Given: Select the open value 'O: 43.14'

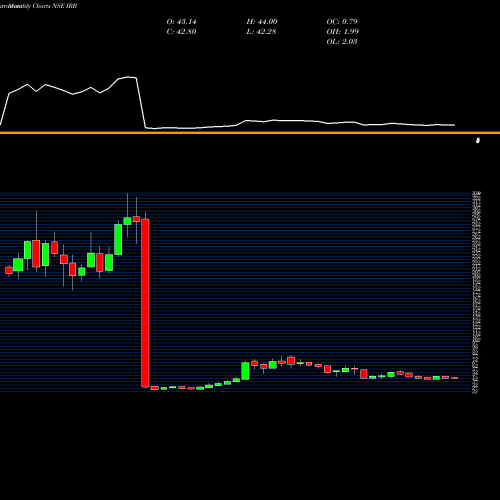Looking at the screenshot, I should (181, 22).
